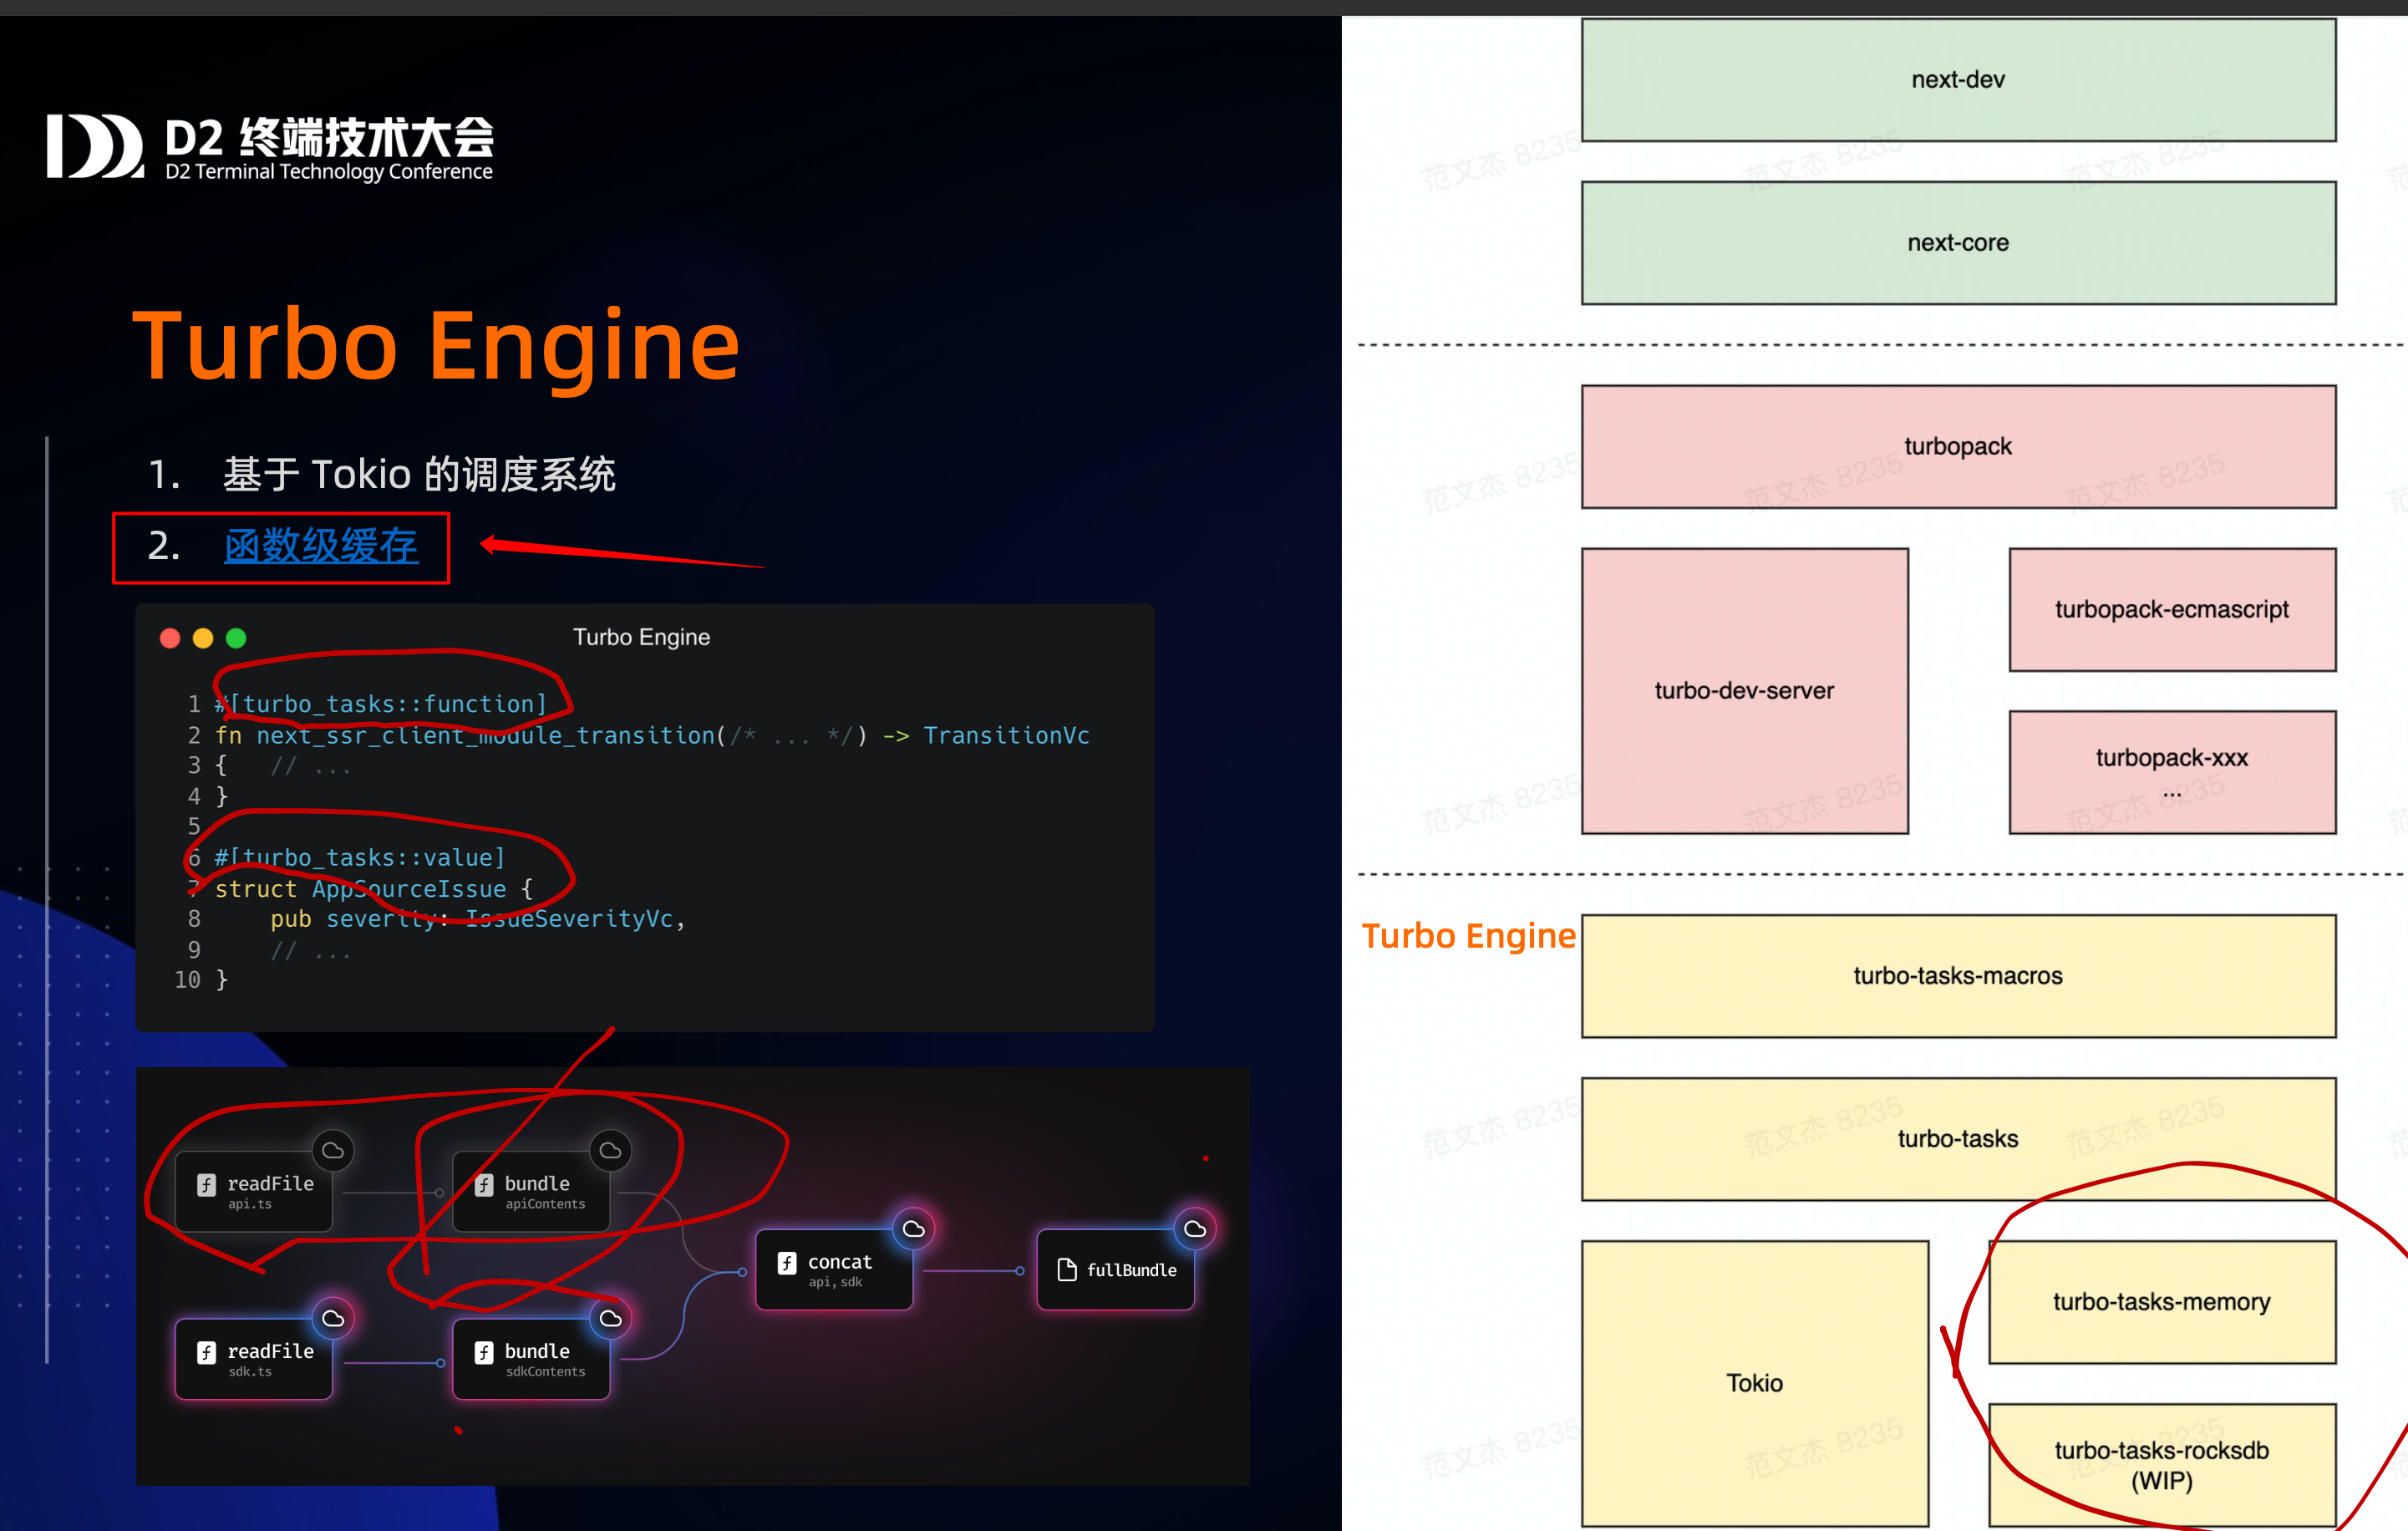This screenshot has width=2408, height=1531.
Task: Click the cloud icon above fullBundle node
Action: tap(1194, 1229)
